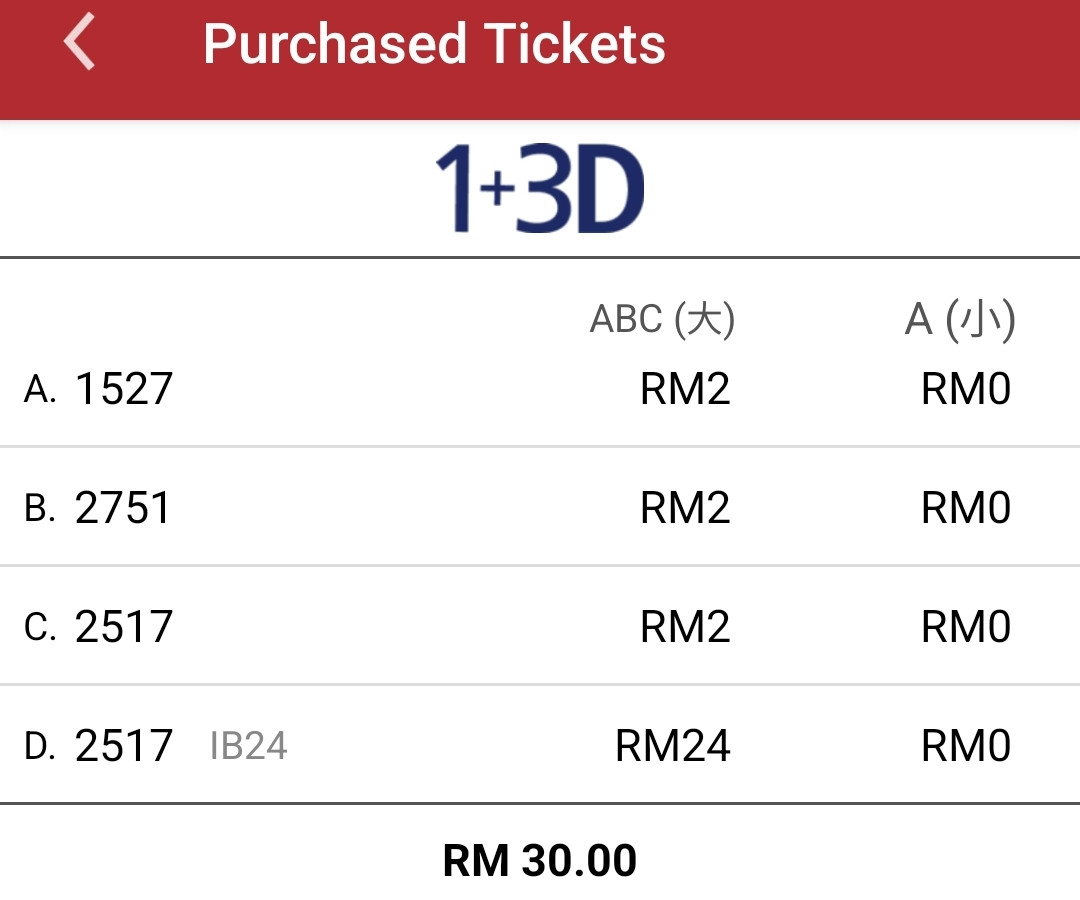
Task: Tap RM0 small bet in row C
Action: [x=966, y=627]
